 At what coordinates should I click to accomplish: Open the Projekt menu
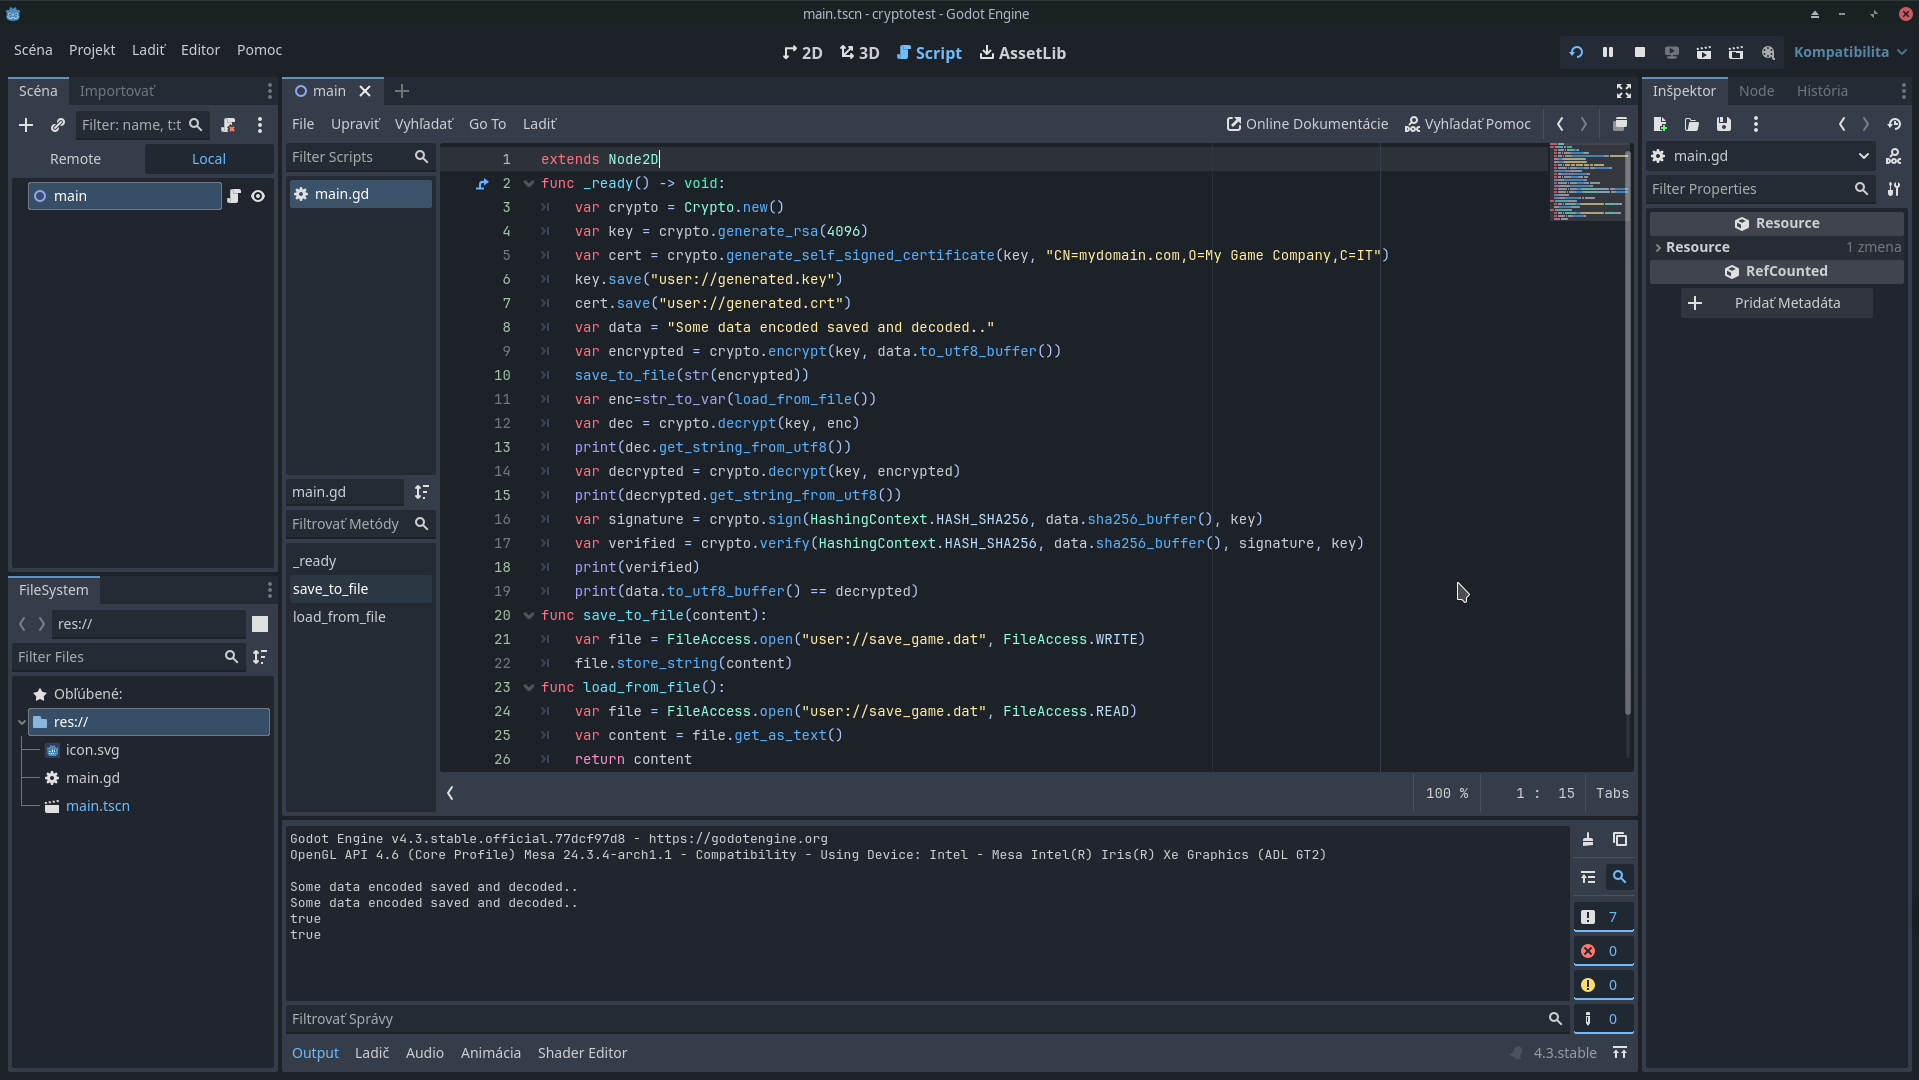pos(90,49)
